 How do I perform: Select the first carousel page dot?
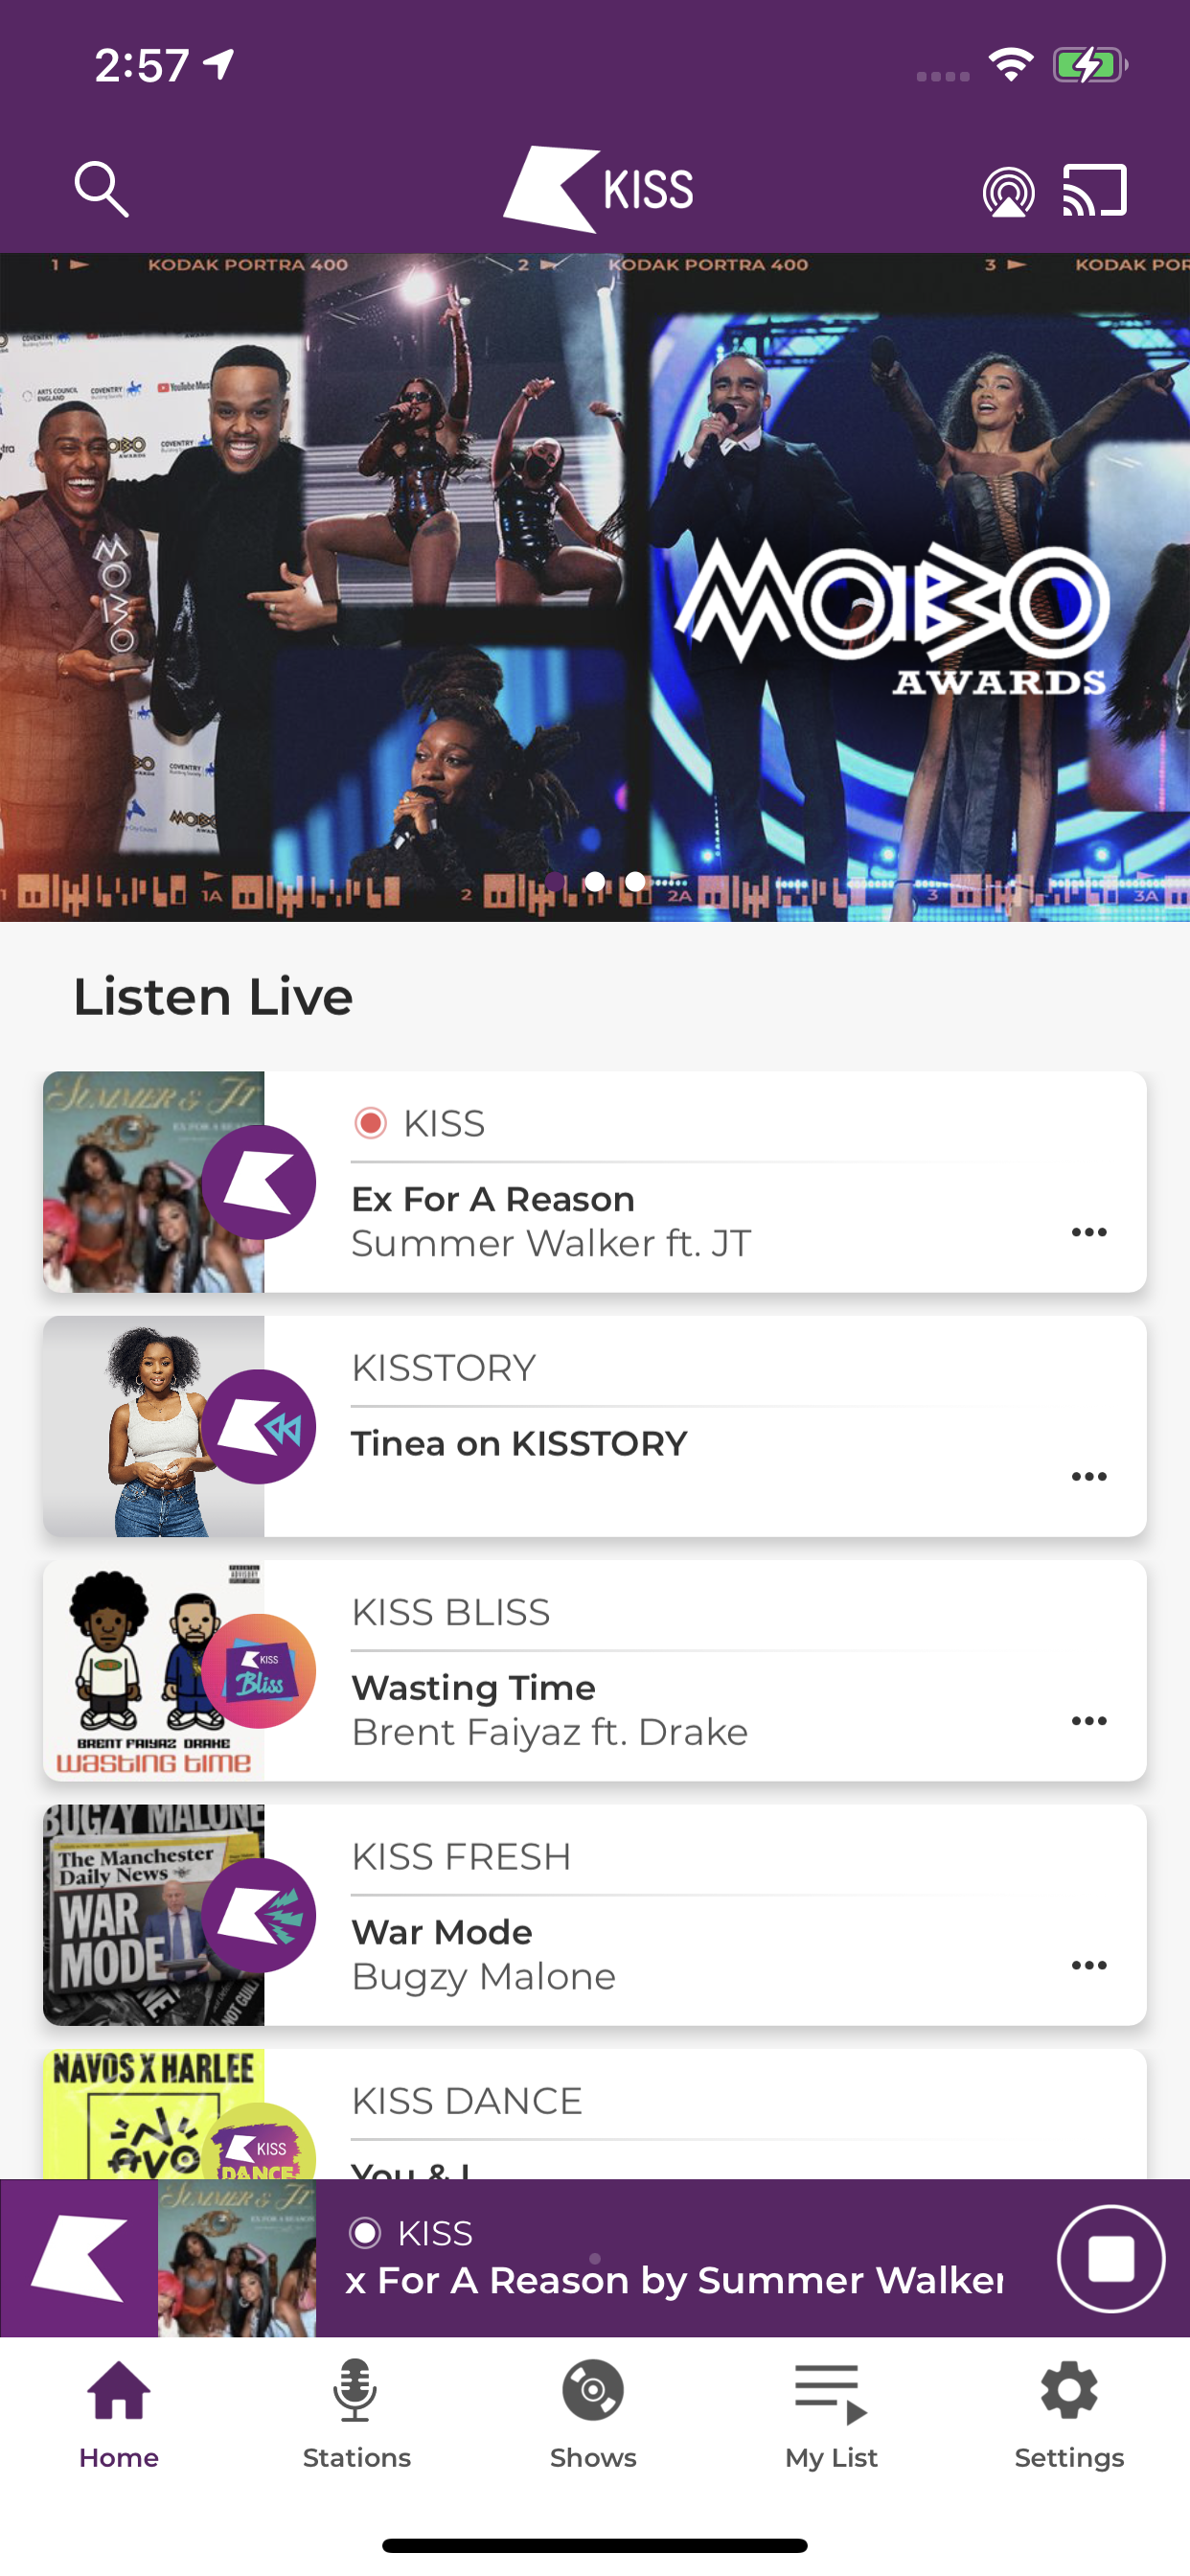[x=554, y=881]
